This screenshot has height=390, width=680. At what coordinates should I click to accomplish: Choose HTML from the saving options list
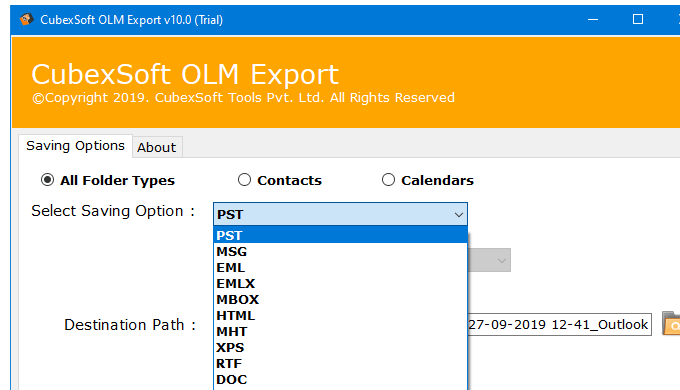pyautogui.click(x=340, y=315)
